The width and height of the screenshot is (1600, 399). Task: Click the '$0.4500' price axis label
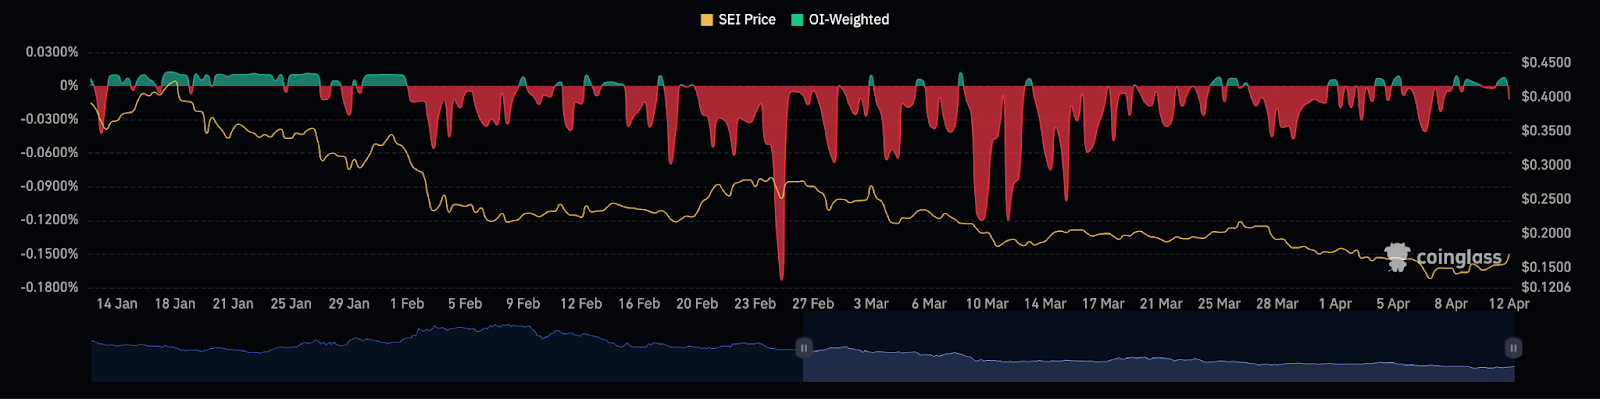tap(1546, 63)
